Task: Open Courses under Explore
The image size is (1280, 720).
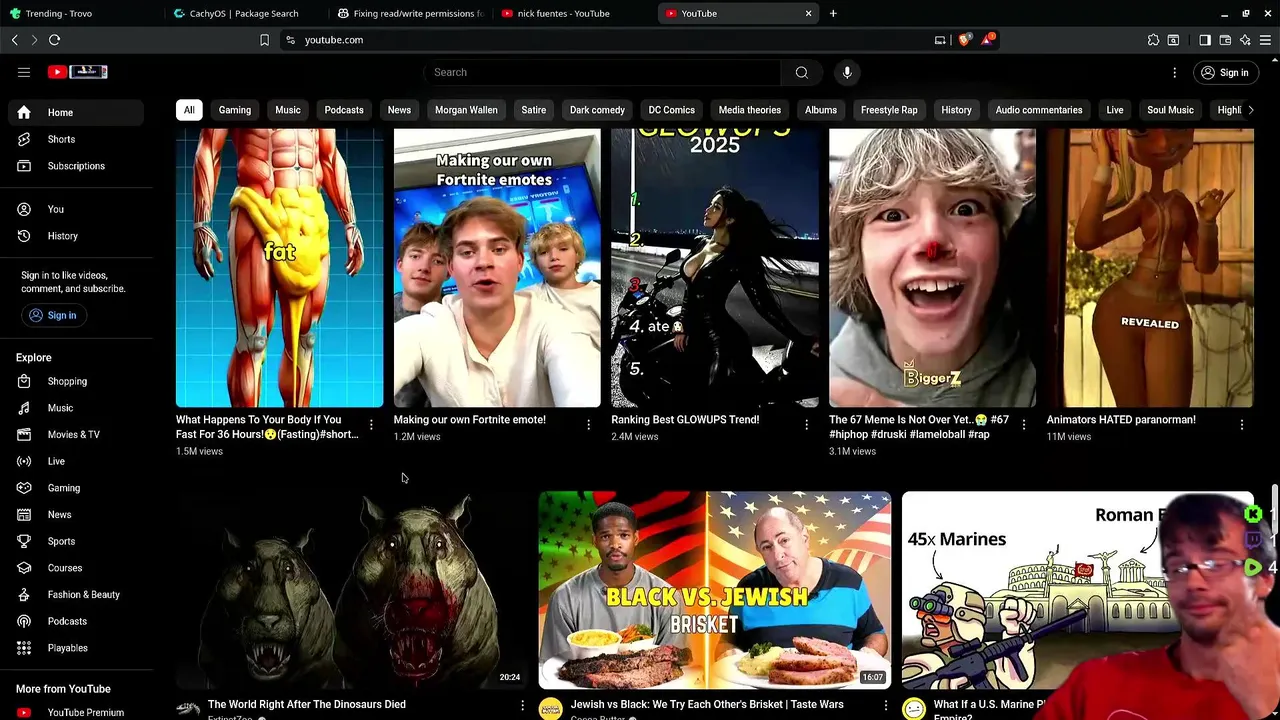Action: tap(76, 568)
